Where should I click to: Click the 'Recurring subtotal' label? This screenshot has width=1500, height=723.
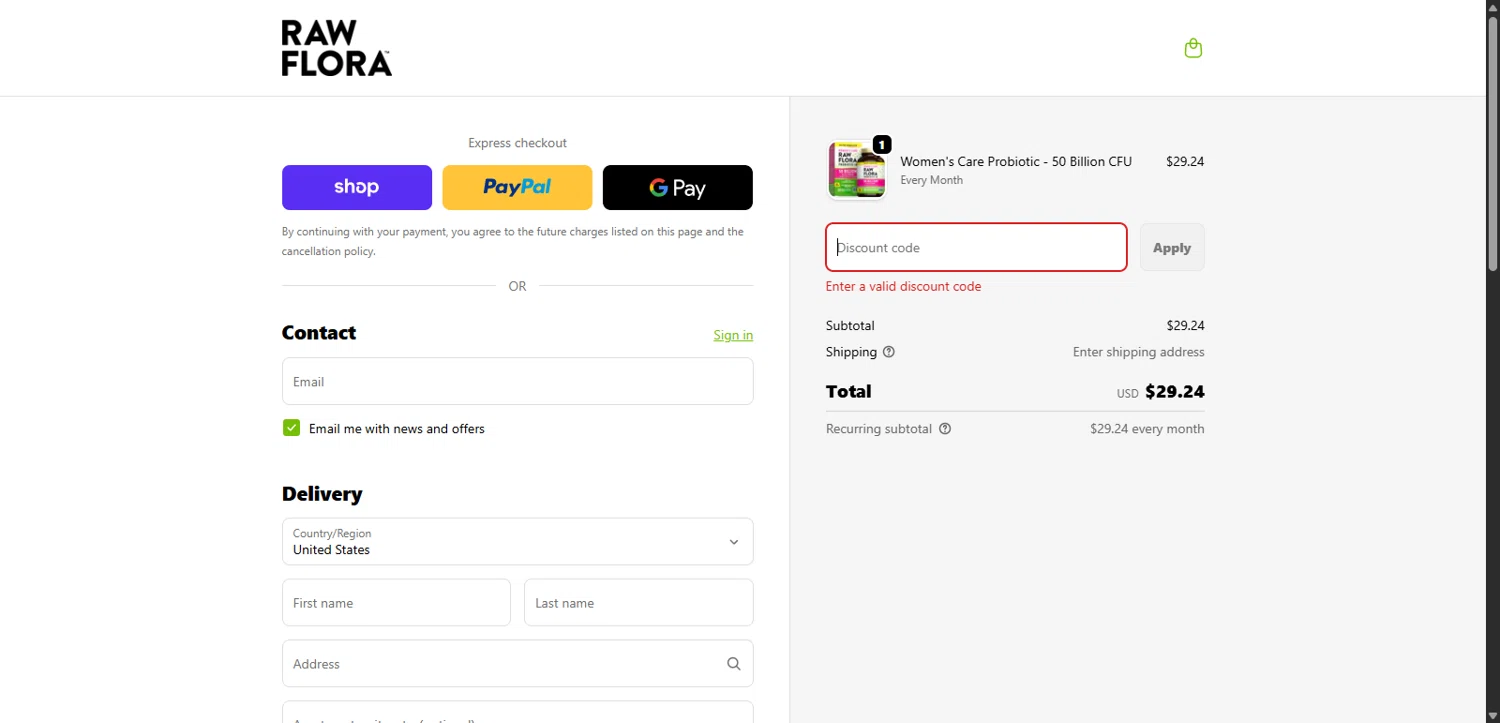coord(879,429)
